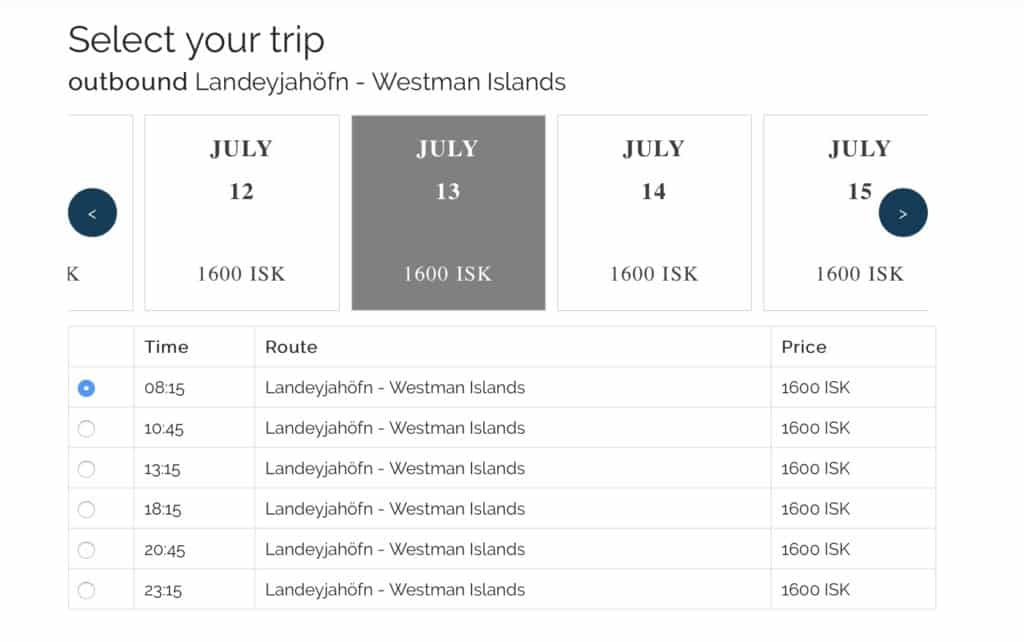The height and width of the screenshot is (642, 1024).
Task: Click the 1600 ISK price in 23:15 row
Action: (816, 590)
